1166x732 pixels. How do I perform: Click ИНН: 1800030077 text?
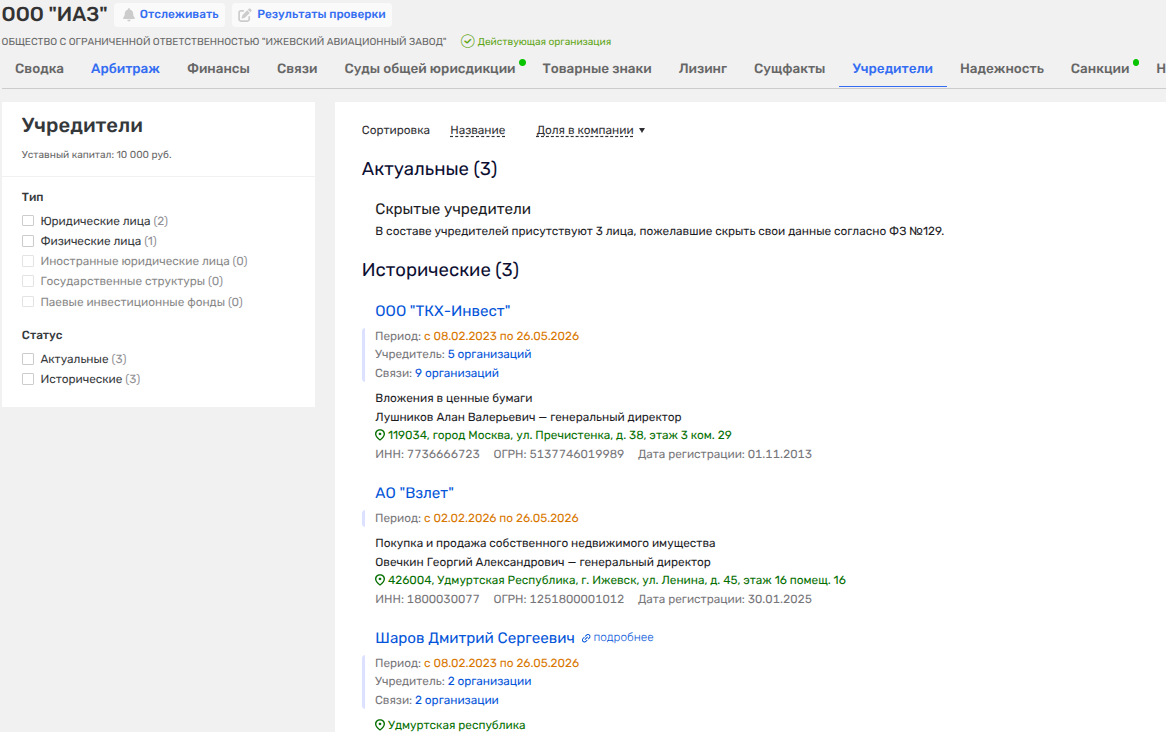tap(428, 599)
